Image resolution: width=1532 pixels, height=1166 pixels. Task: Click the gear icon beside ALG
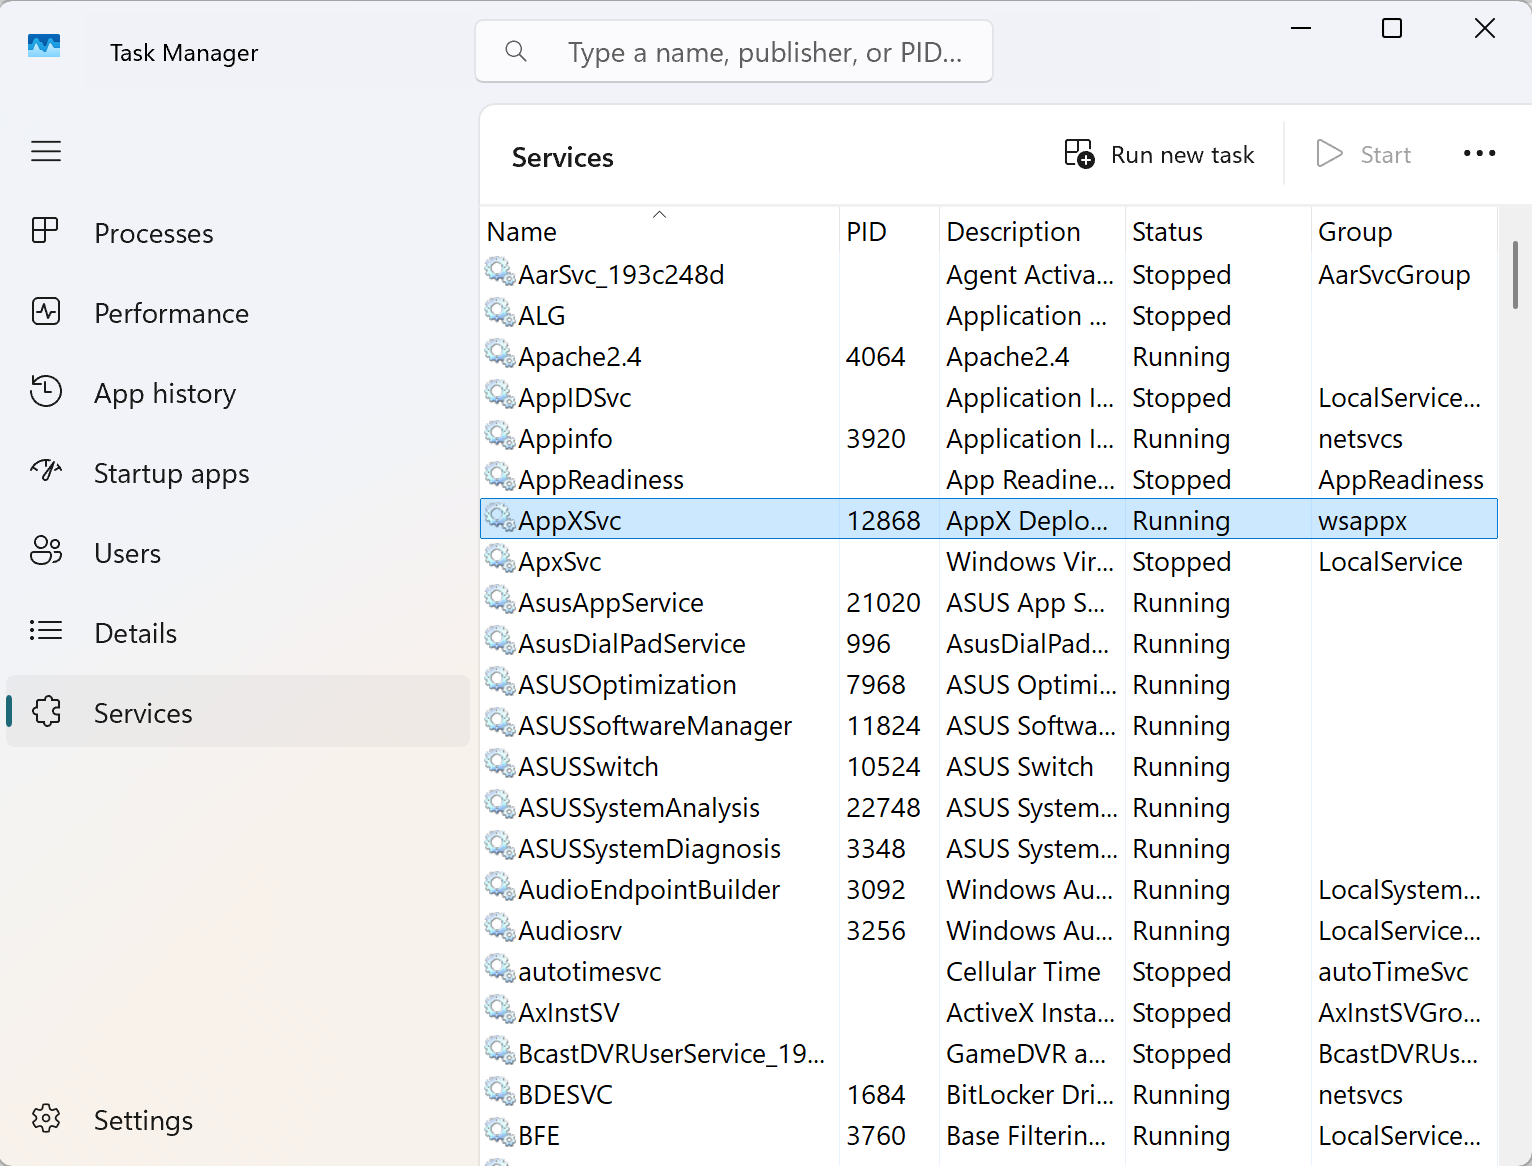coord(500,313)
